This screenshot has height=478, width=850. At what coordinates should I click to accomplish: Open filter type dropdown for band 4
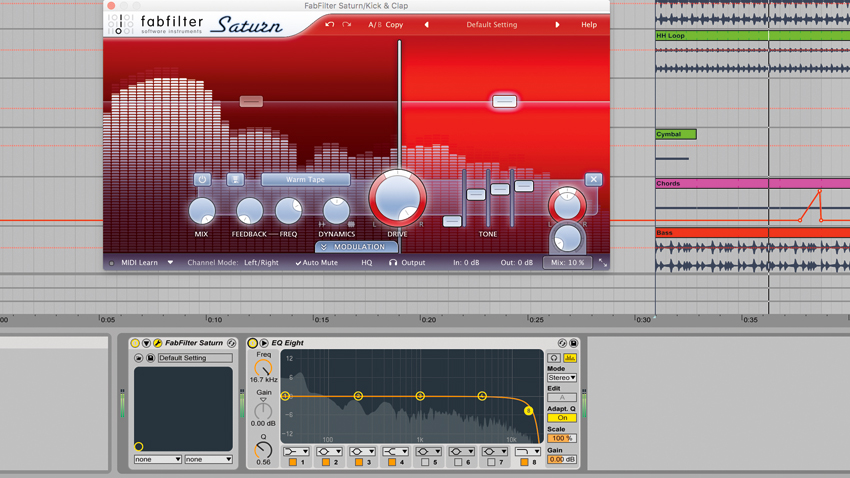pyautogui.click(x=395, y=451)
